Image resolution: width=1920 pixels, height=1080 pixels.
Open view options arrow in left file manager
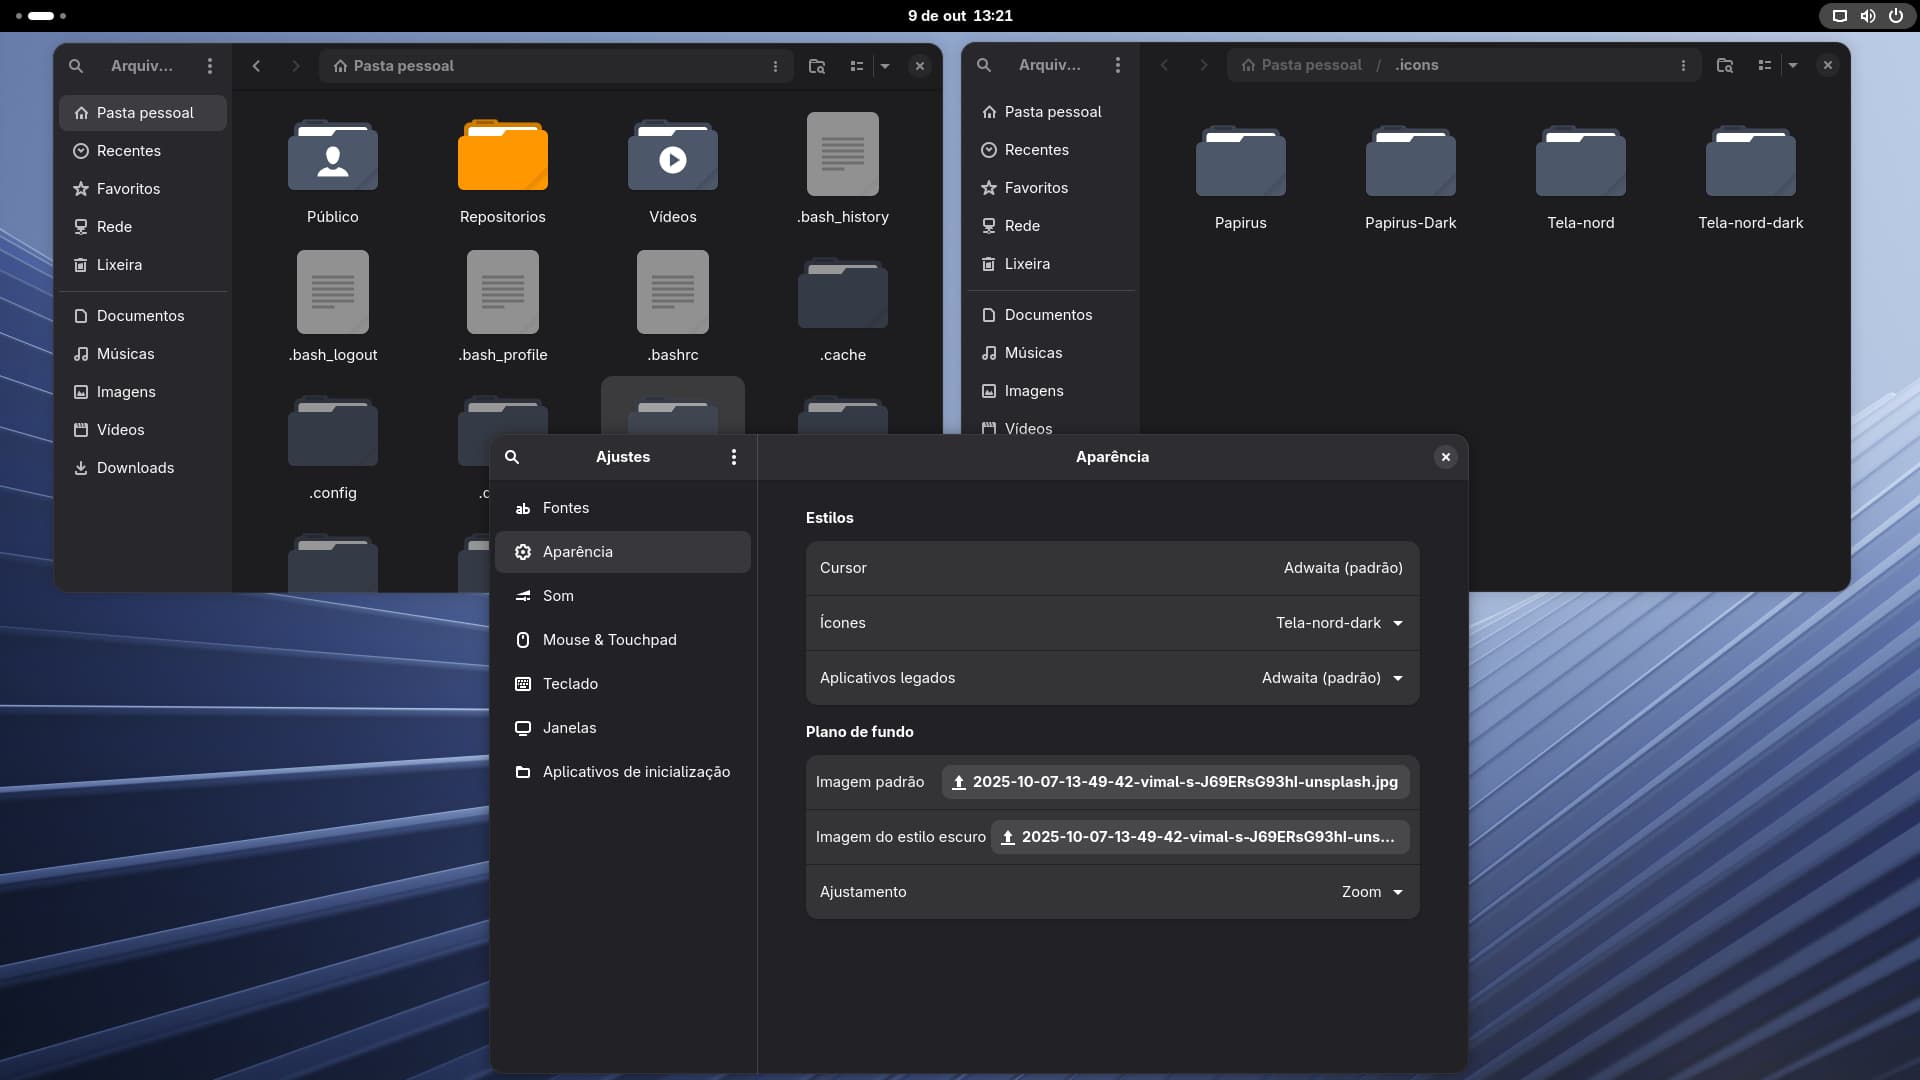[x=885, y=66]
